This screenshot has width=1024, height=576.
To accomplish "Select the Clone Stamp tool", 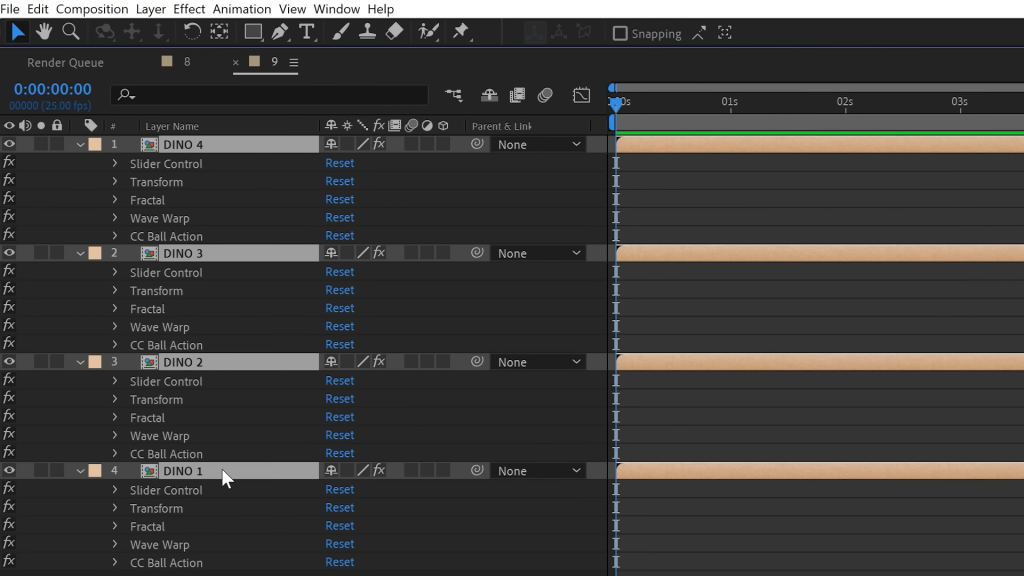I will [367, 31].
